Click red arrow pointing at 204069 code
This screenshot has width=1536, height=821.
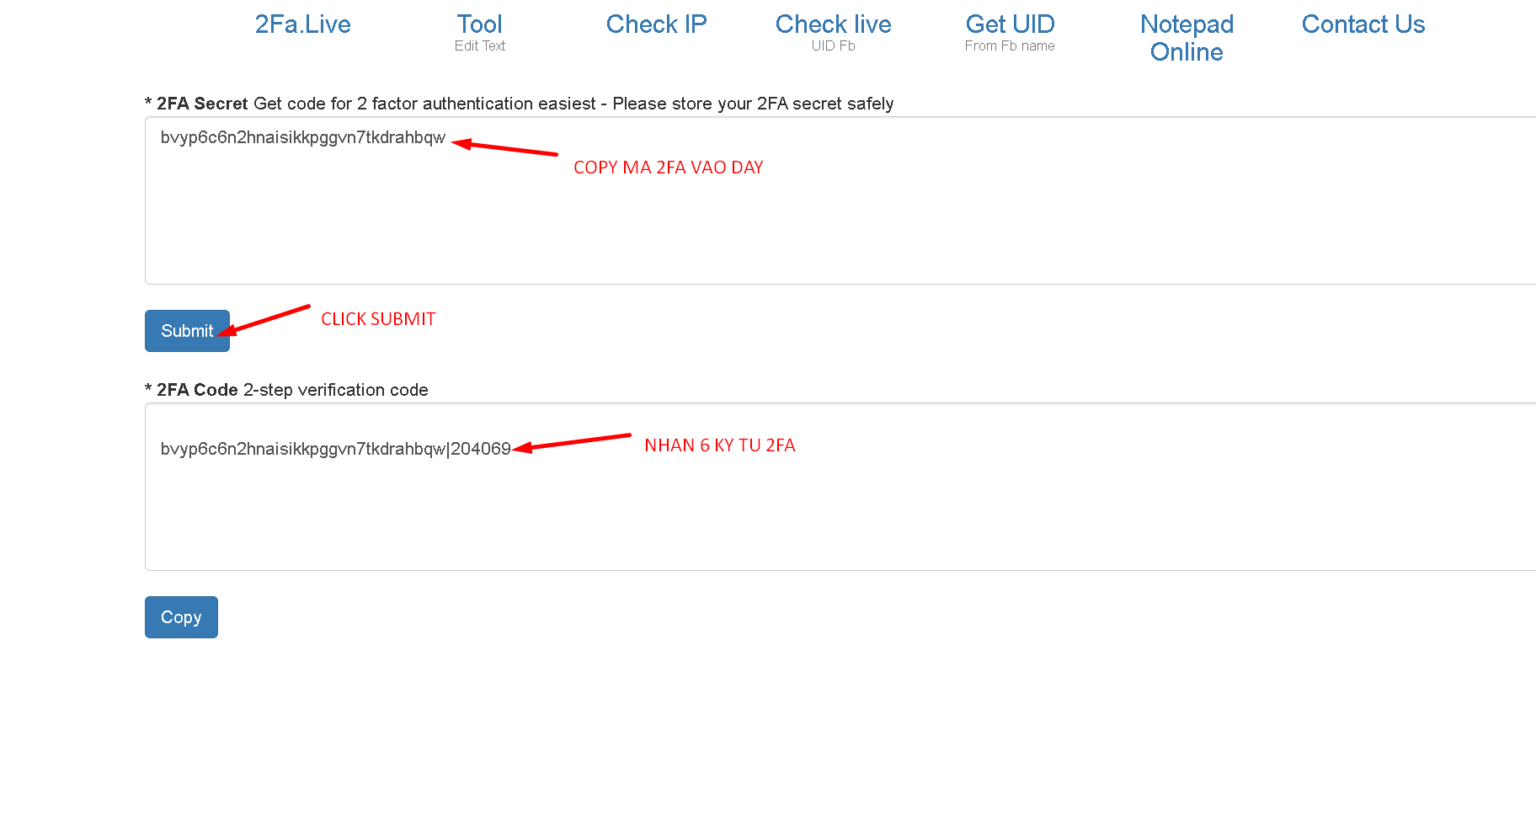tap(572, 442)
